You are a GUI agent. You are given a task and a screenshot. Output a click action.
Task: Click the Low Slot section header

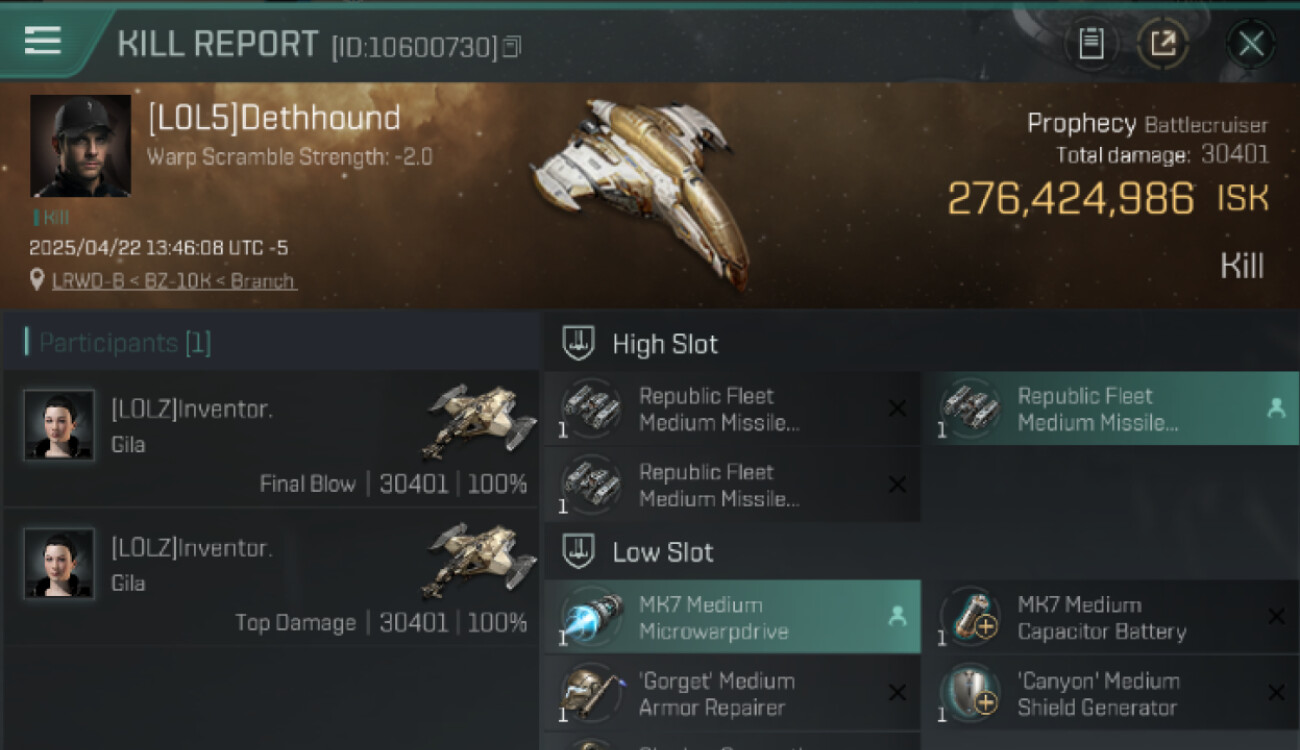pos(662,552)
